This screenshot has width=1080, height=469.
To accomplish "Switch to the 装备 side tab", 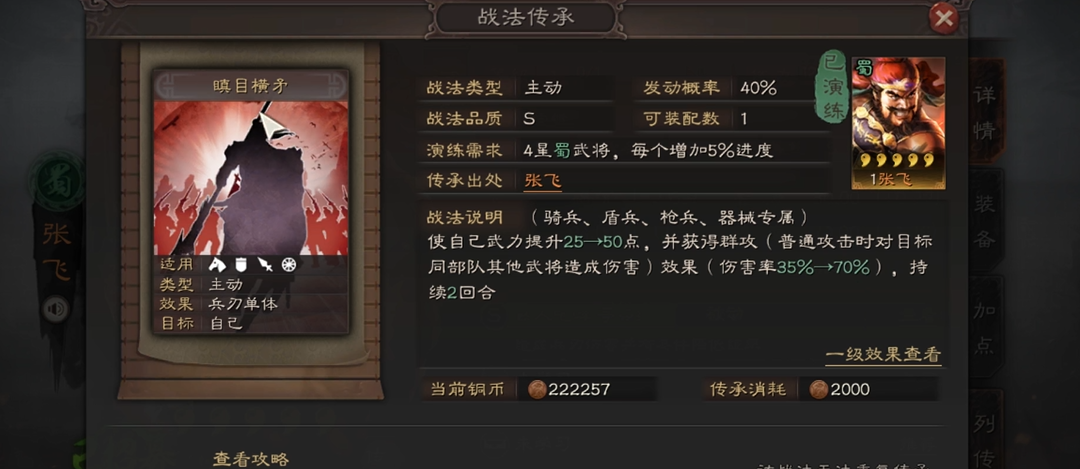I will (x=986, y=220).
